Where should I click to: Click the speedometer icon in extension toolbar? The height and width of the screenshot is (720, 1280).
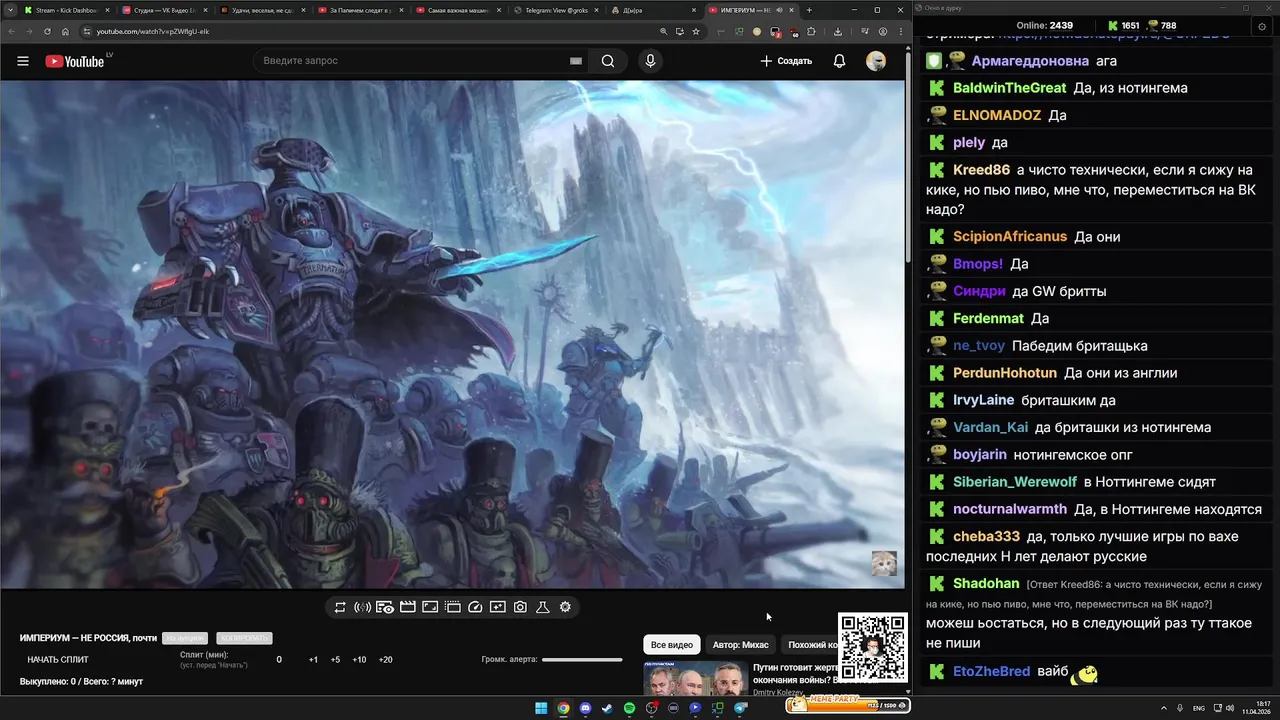475,607
